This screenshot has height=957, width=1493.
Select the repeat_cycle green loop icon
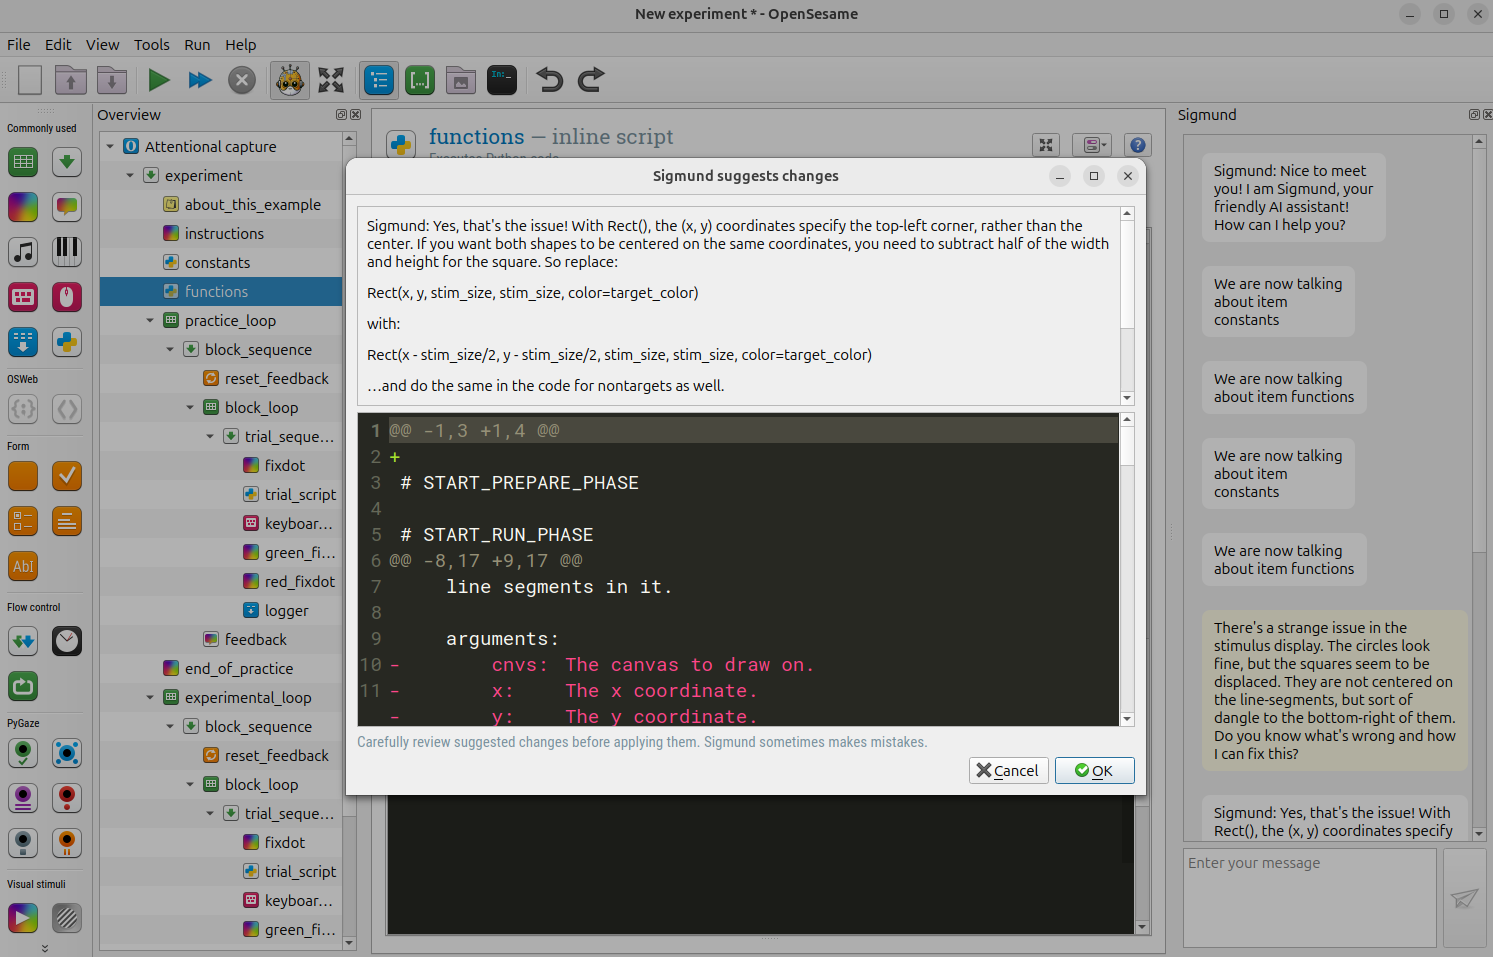23,686
